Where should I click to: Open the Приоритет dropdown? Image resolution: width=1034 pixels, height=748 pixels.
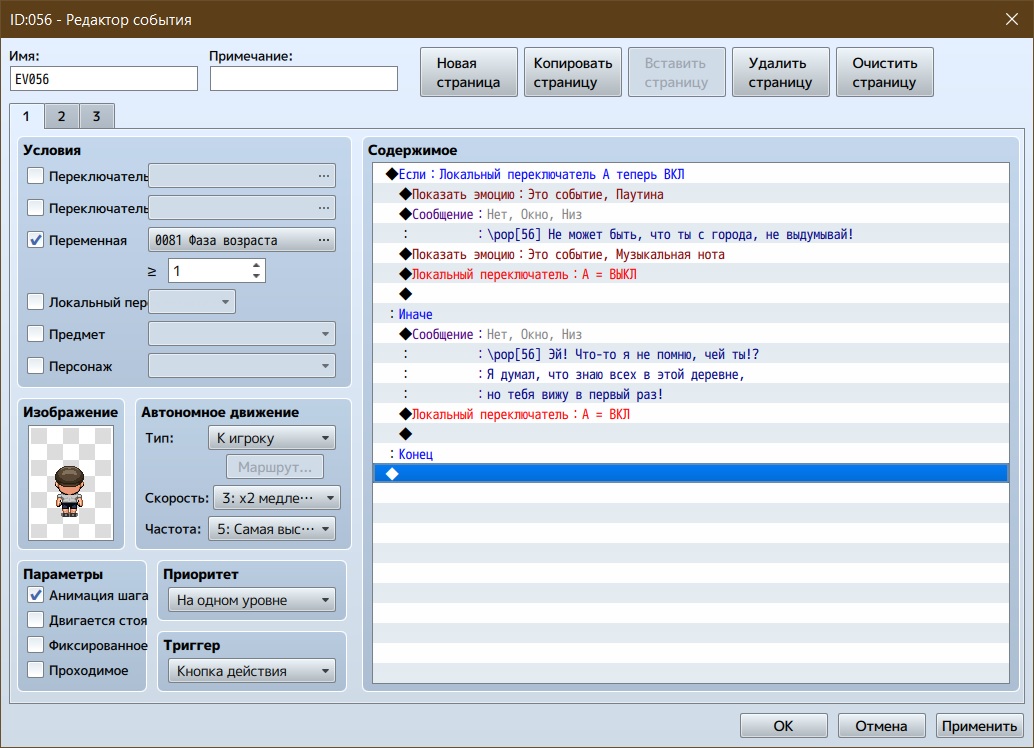[251, 601]
